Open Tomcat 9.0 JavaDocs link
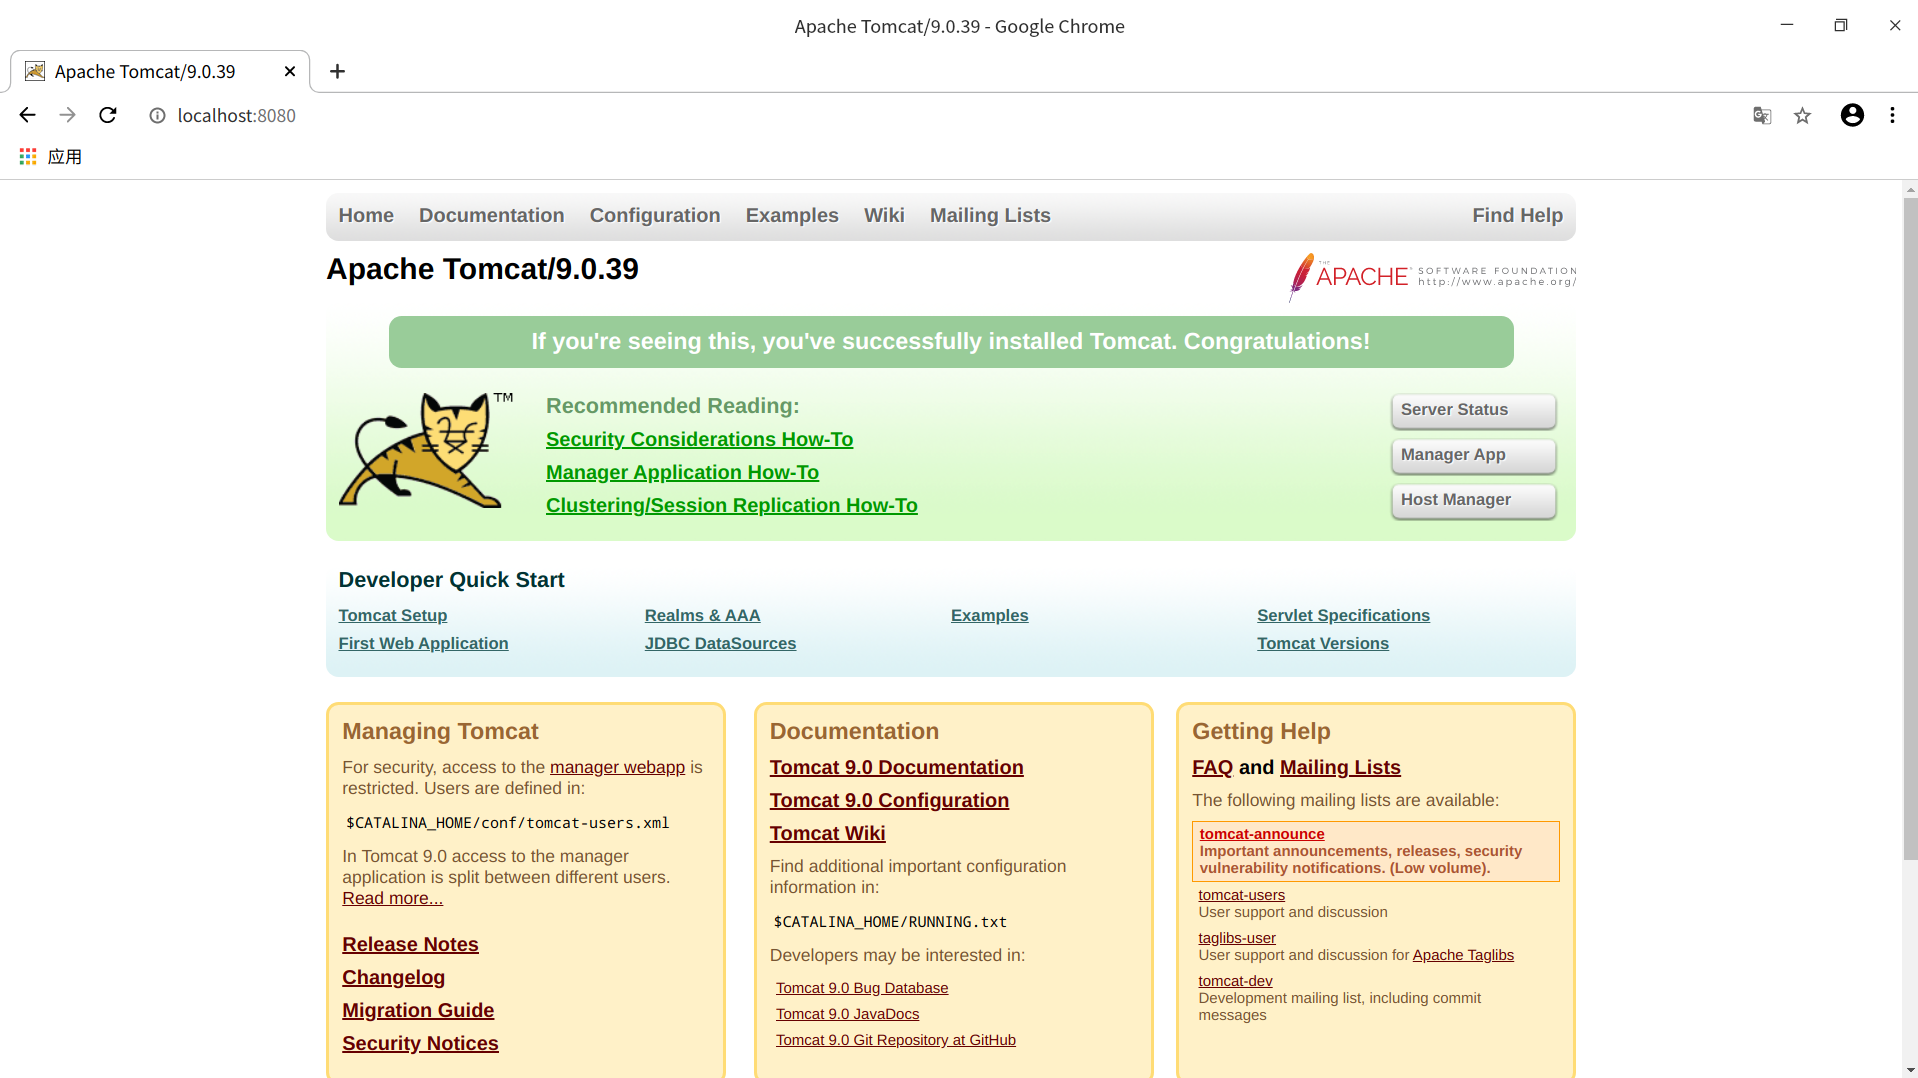The width and height of the screenshot is (1918, 1078). (847, 1014)
